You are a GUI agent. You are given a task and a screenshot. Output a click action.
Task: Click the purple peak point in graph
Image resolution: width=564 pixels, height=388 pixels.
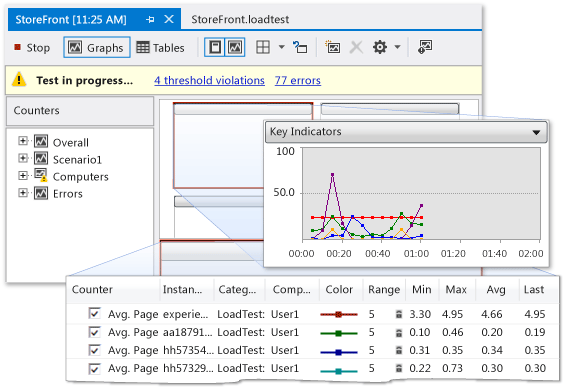(332, 174)
